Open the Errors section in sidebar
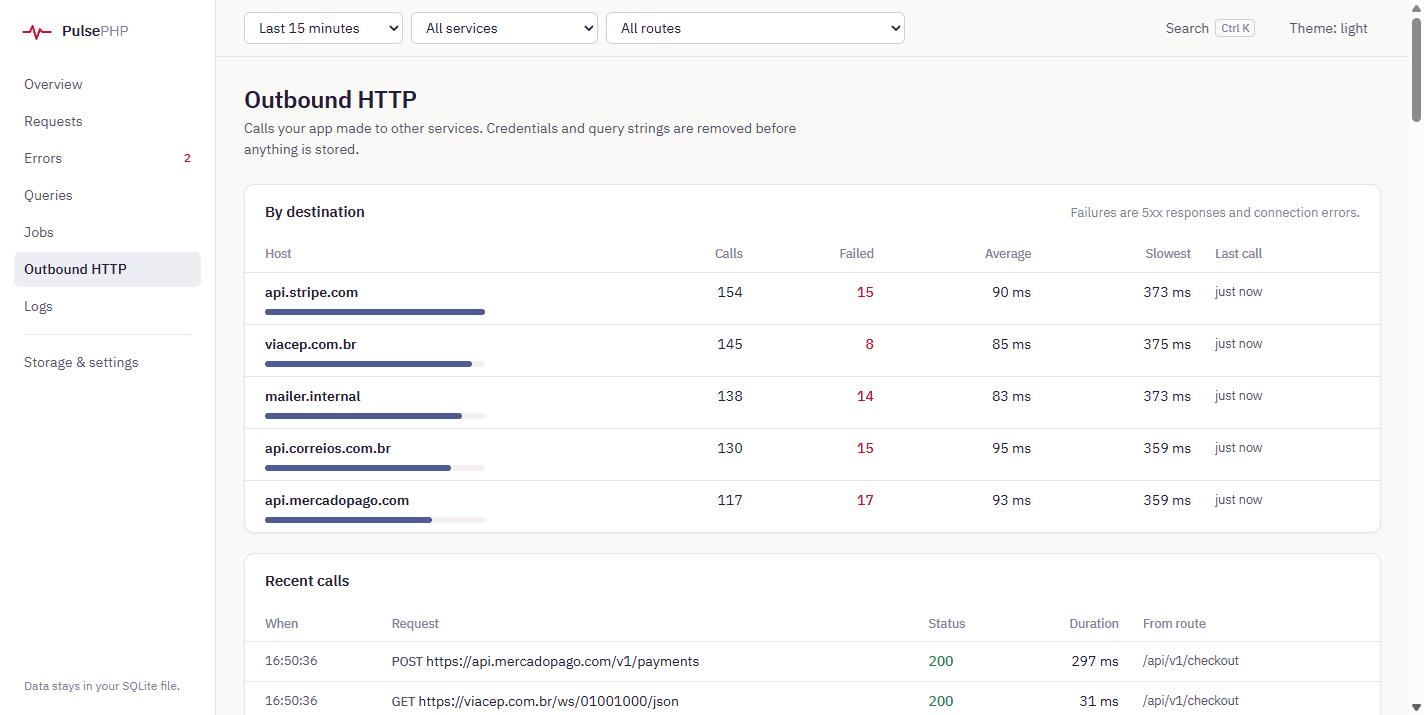The height and width of the screenshot is (715, 1424). tap(107, 158)
